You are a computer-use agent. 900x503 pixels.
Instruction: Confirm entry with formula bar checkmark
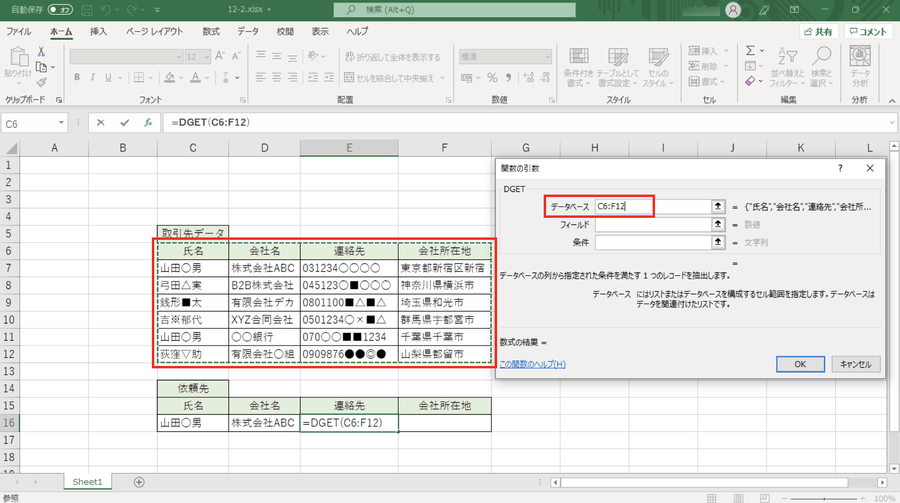click(124, 123)
